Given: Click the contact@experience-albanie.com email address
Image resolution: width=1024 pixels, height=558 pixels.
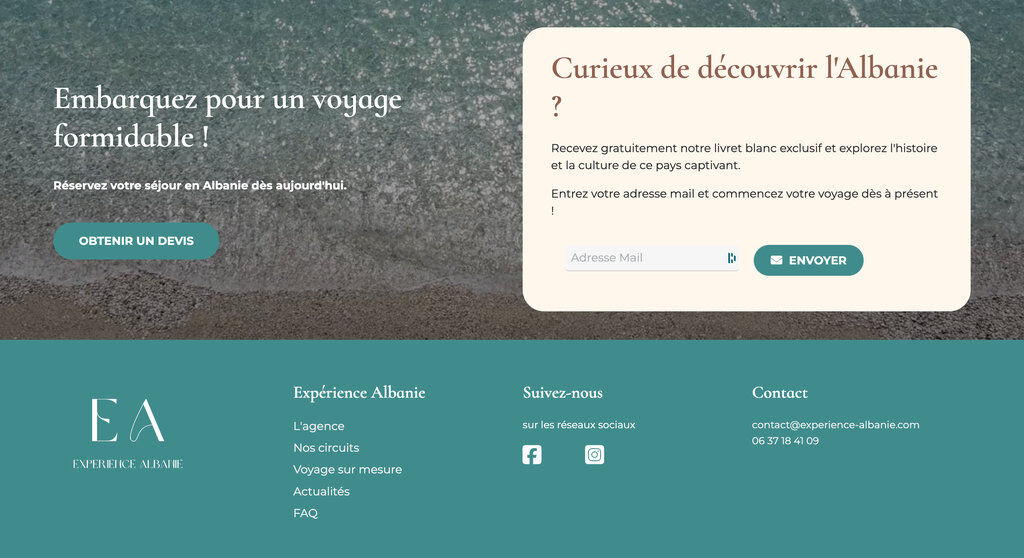Looking at the screenshot, I should tap(835, 425).
